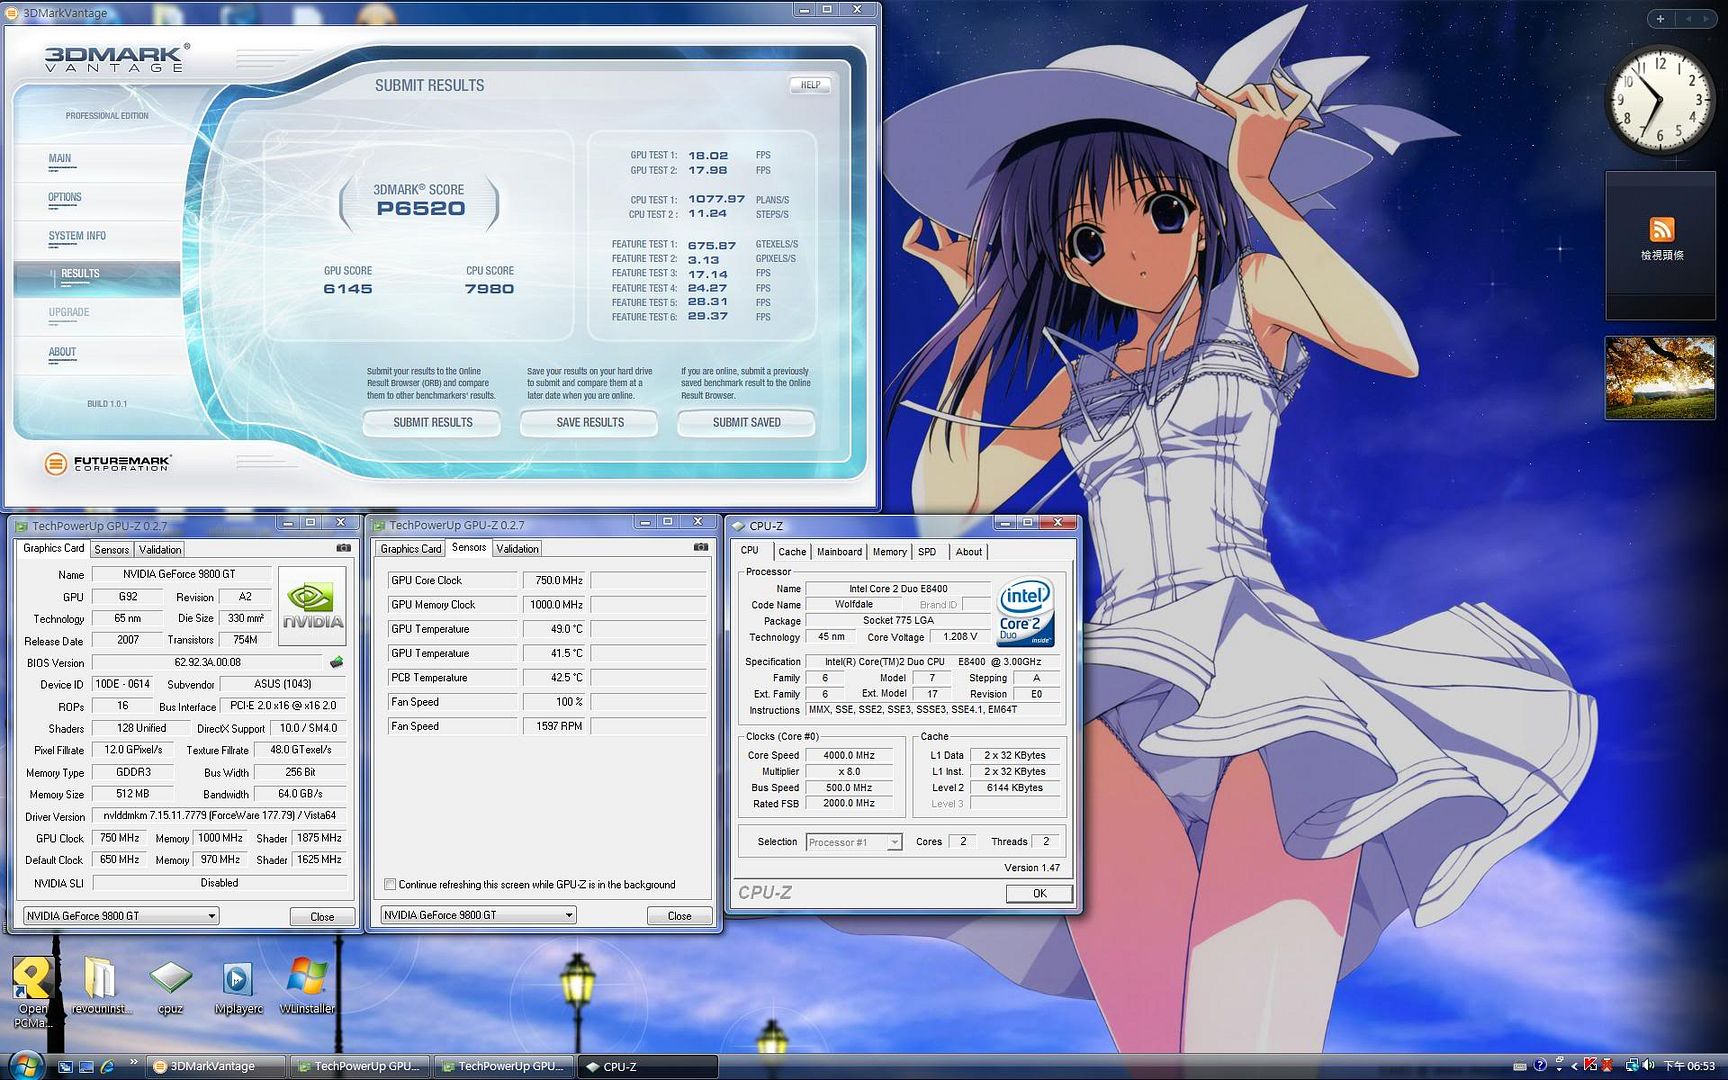Image resolution: width=1728 pixels, height=1080 pixels.
Task: Click the 3DMark score P6520
Action: [x=420, y=208]
